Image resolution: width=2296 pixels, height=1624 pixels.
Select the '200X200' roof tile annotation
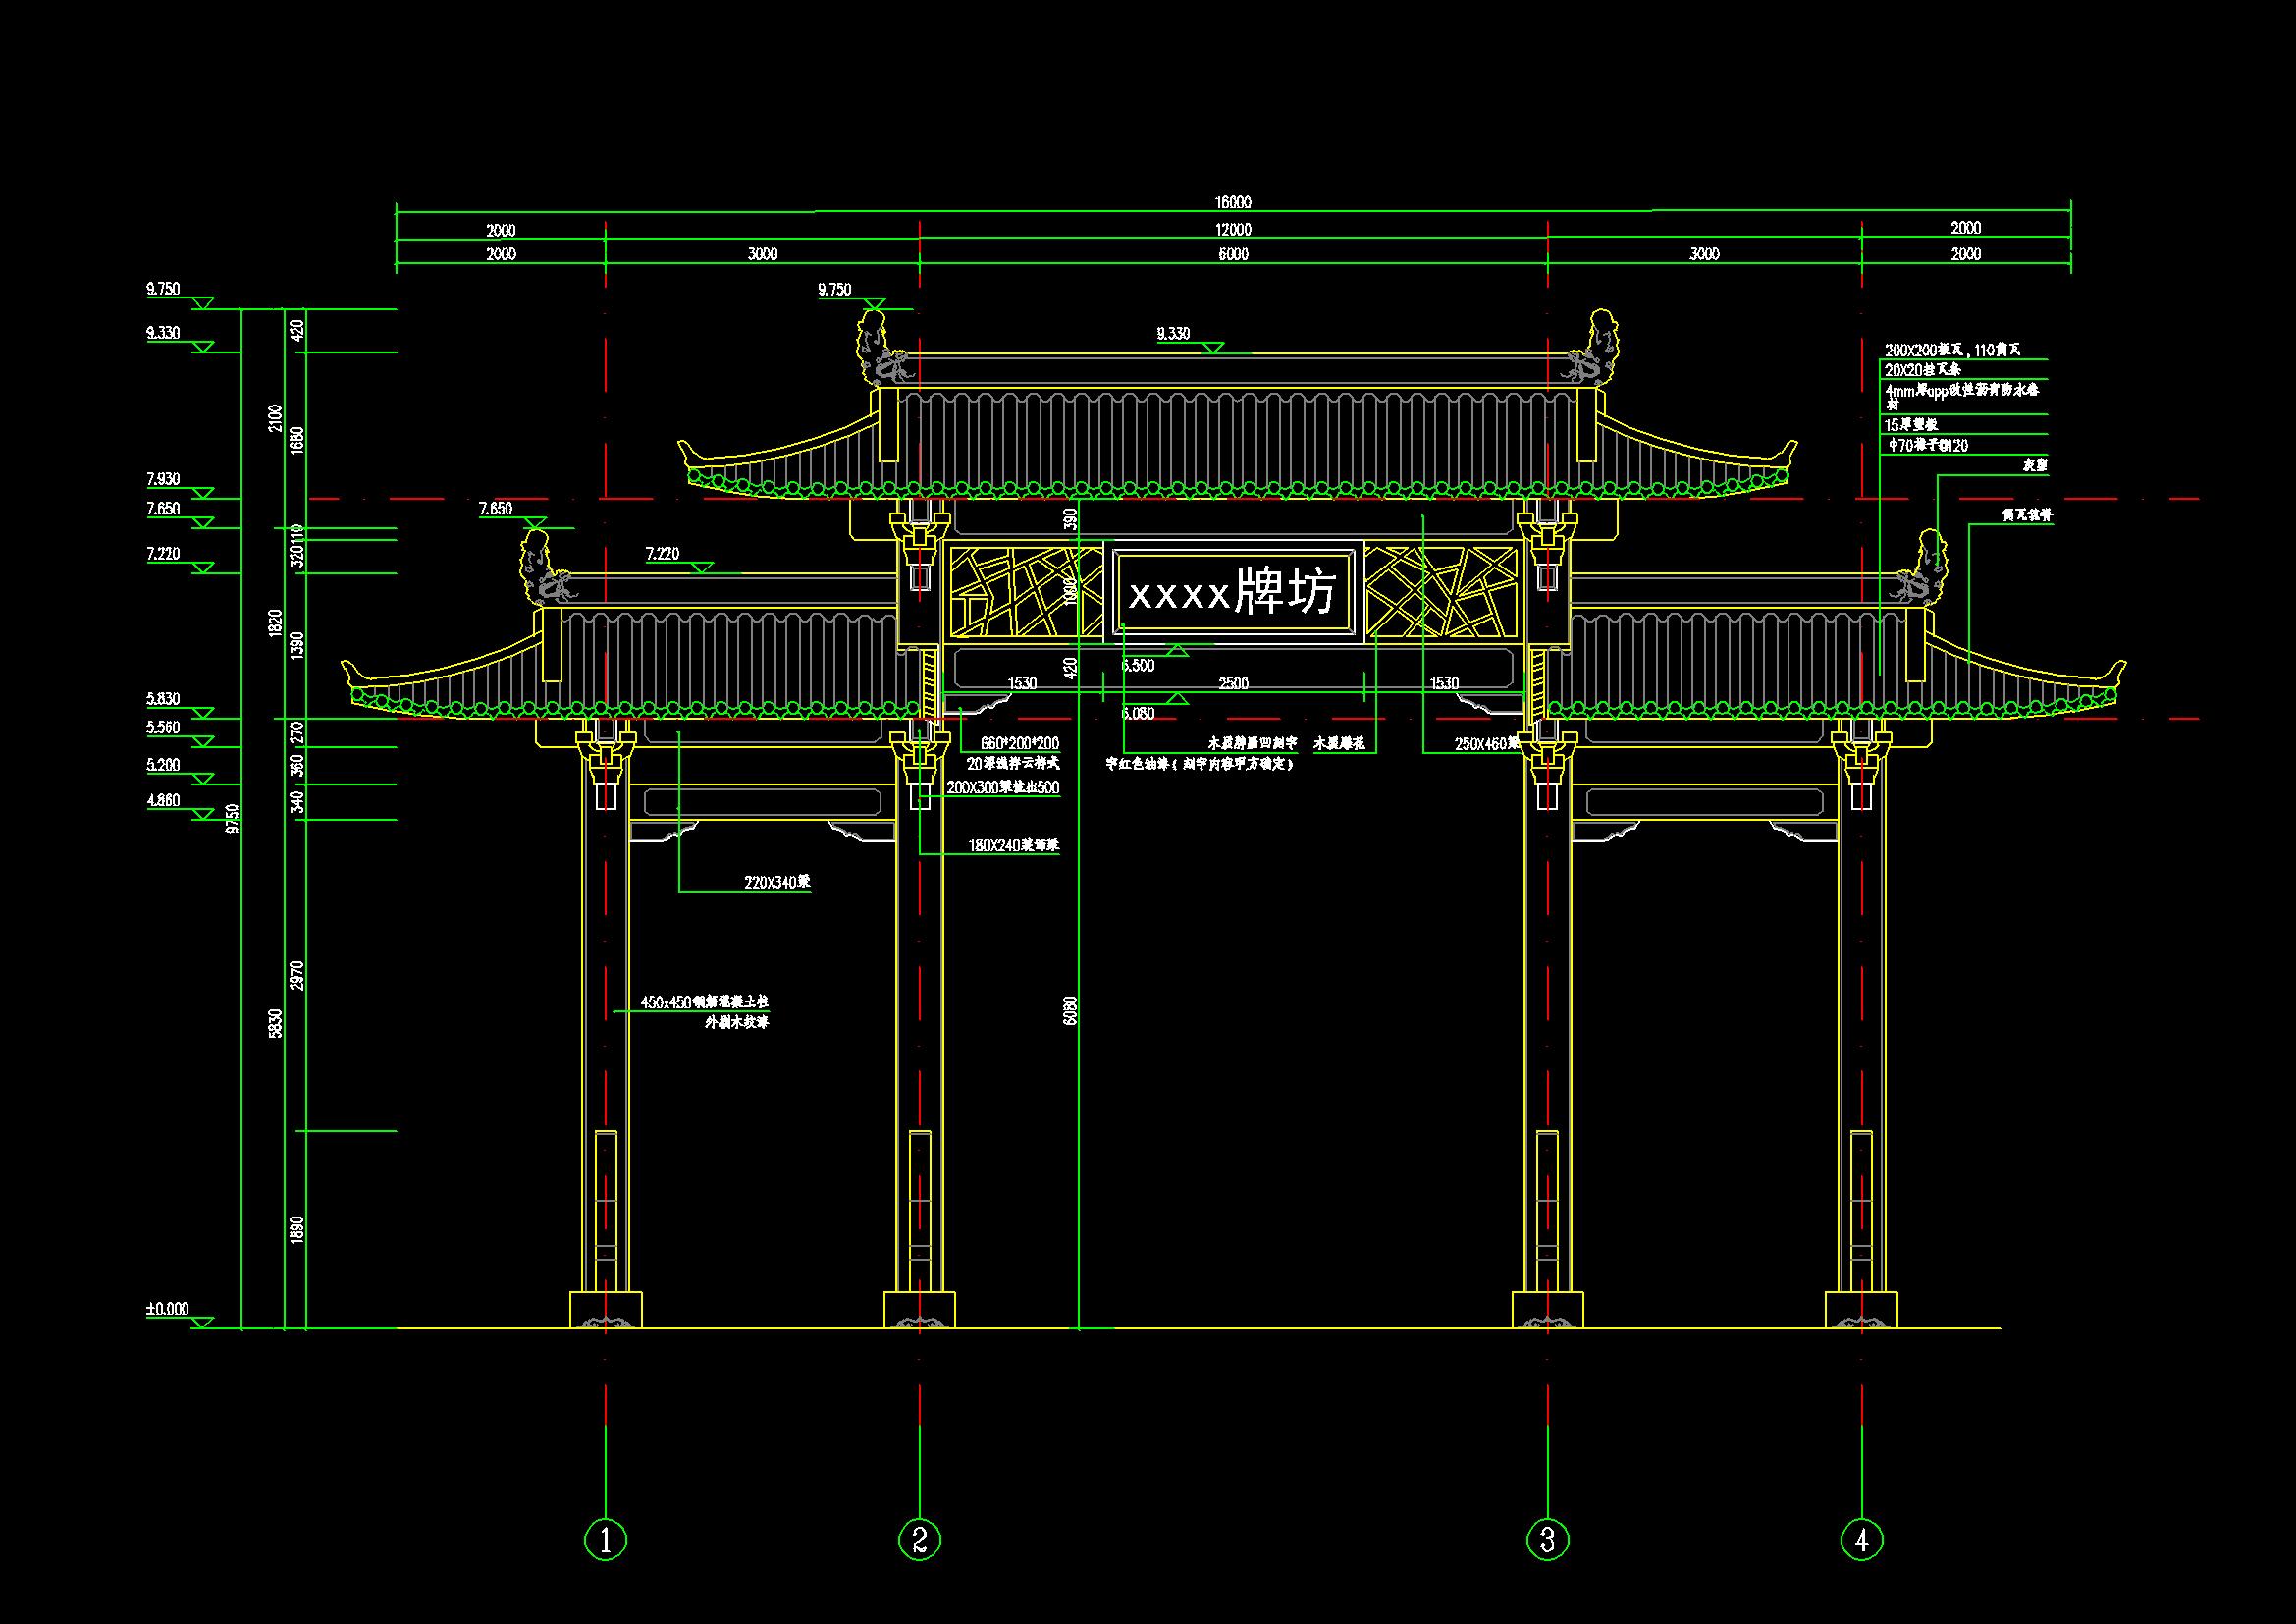coord(1952,350)
